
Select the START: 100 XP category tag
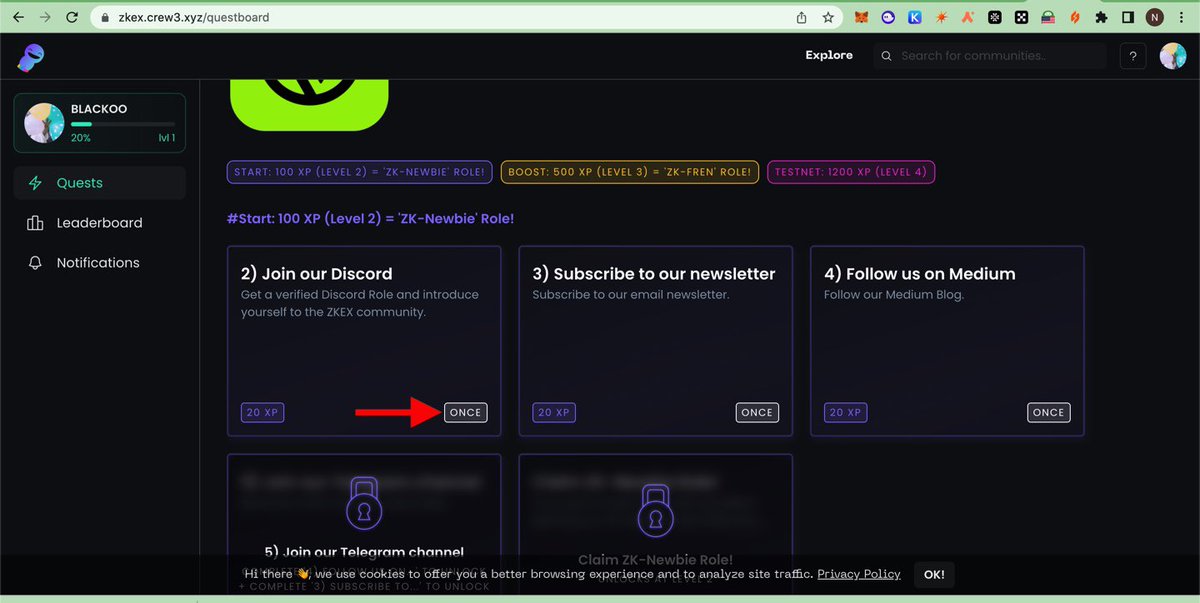click(359, 172)
